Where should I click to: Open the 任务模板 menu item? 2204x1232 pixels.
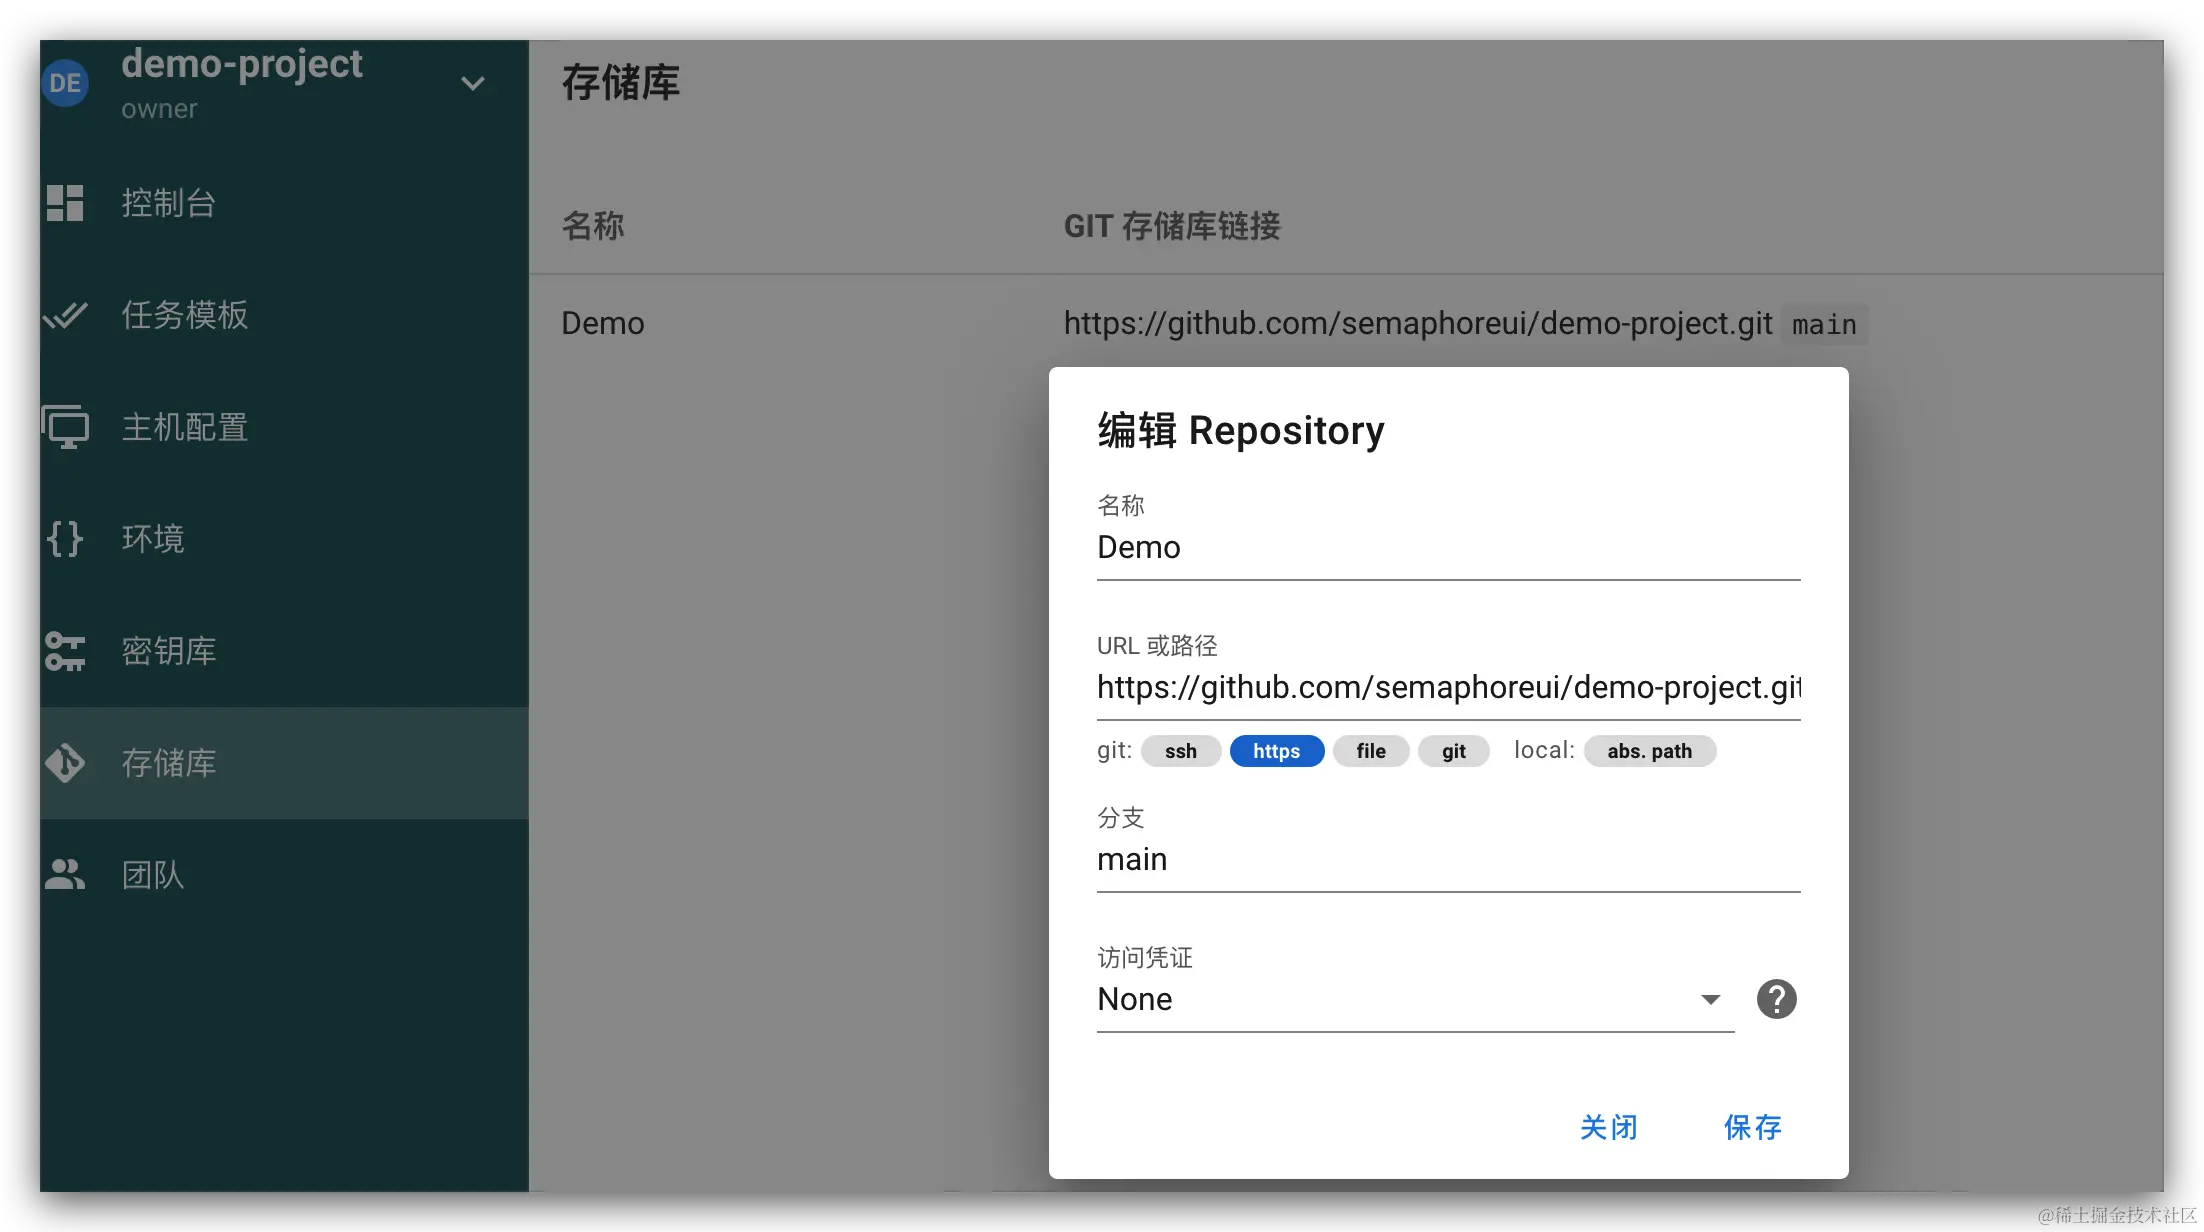tap(185, 316)
